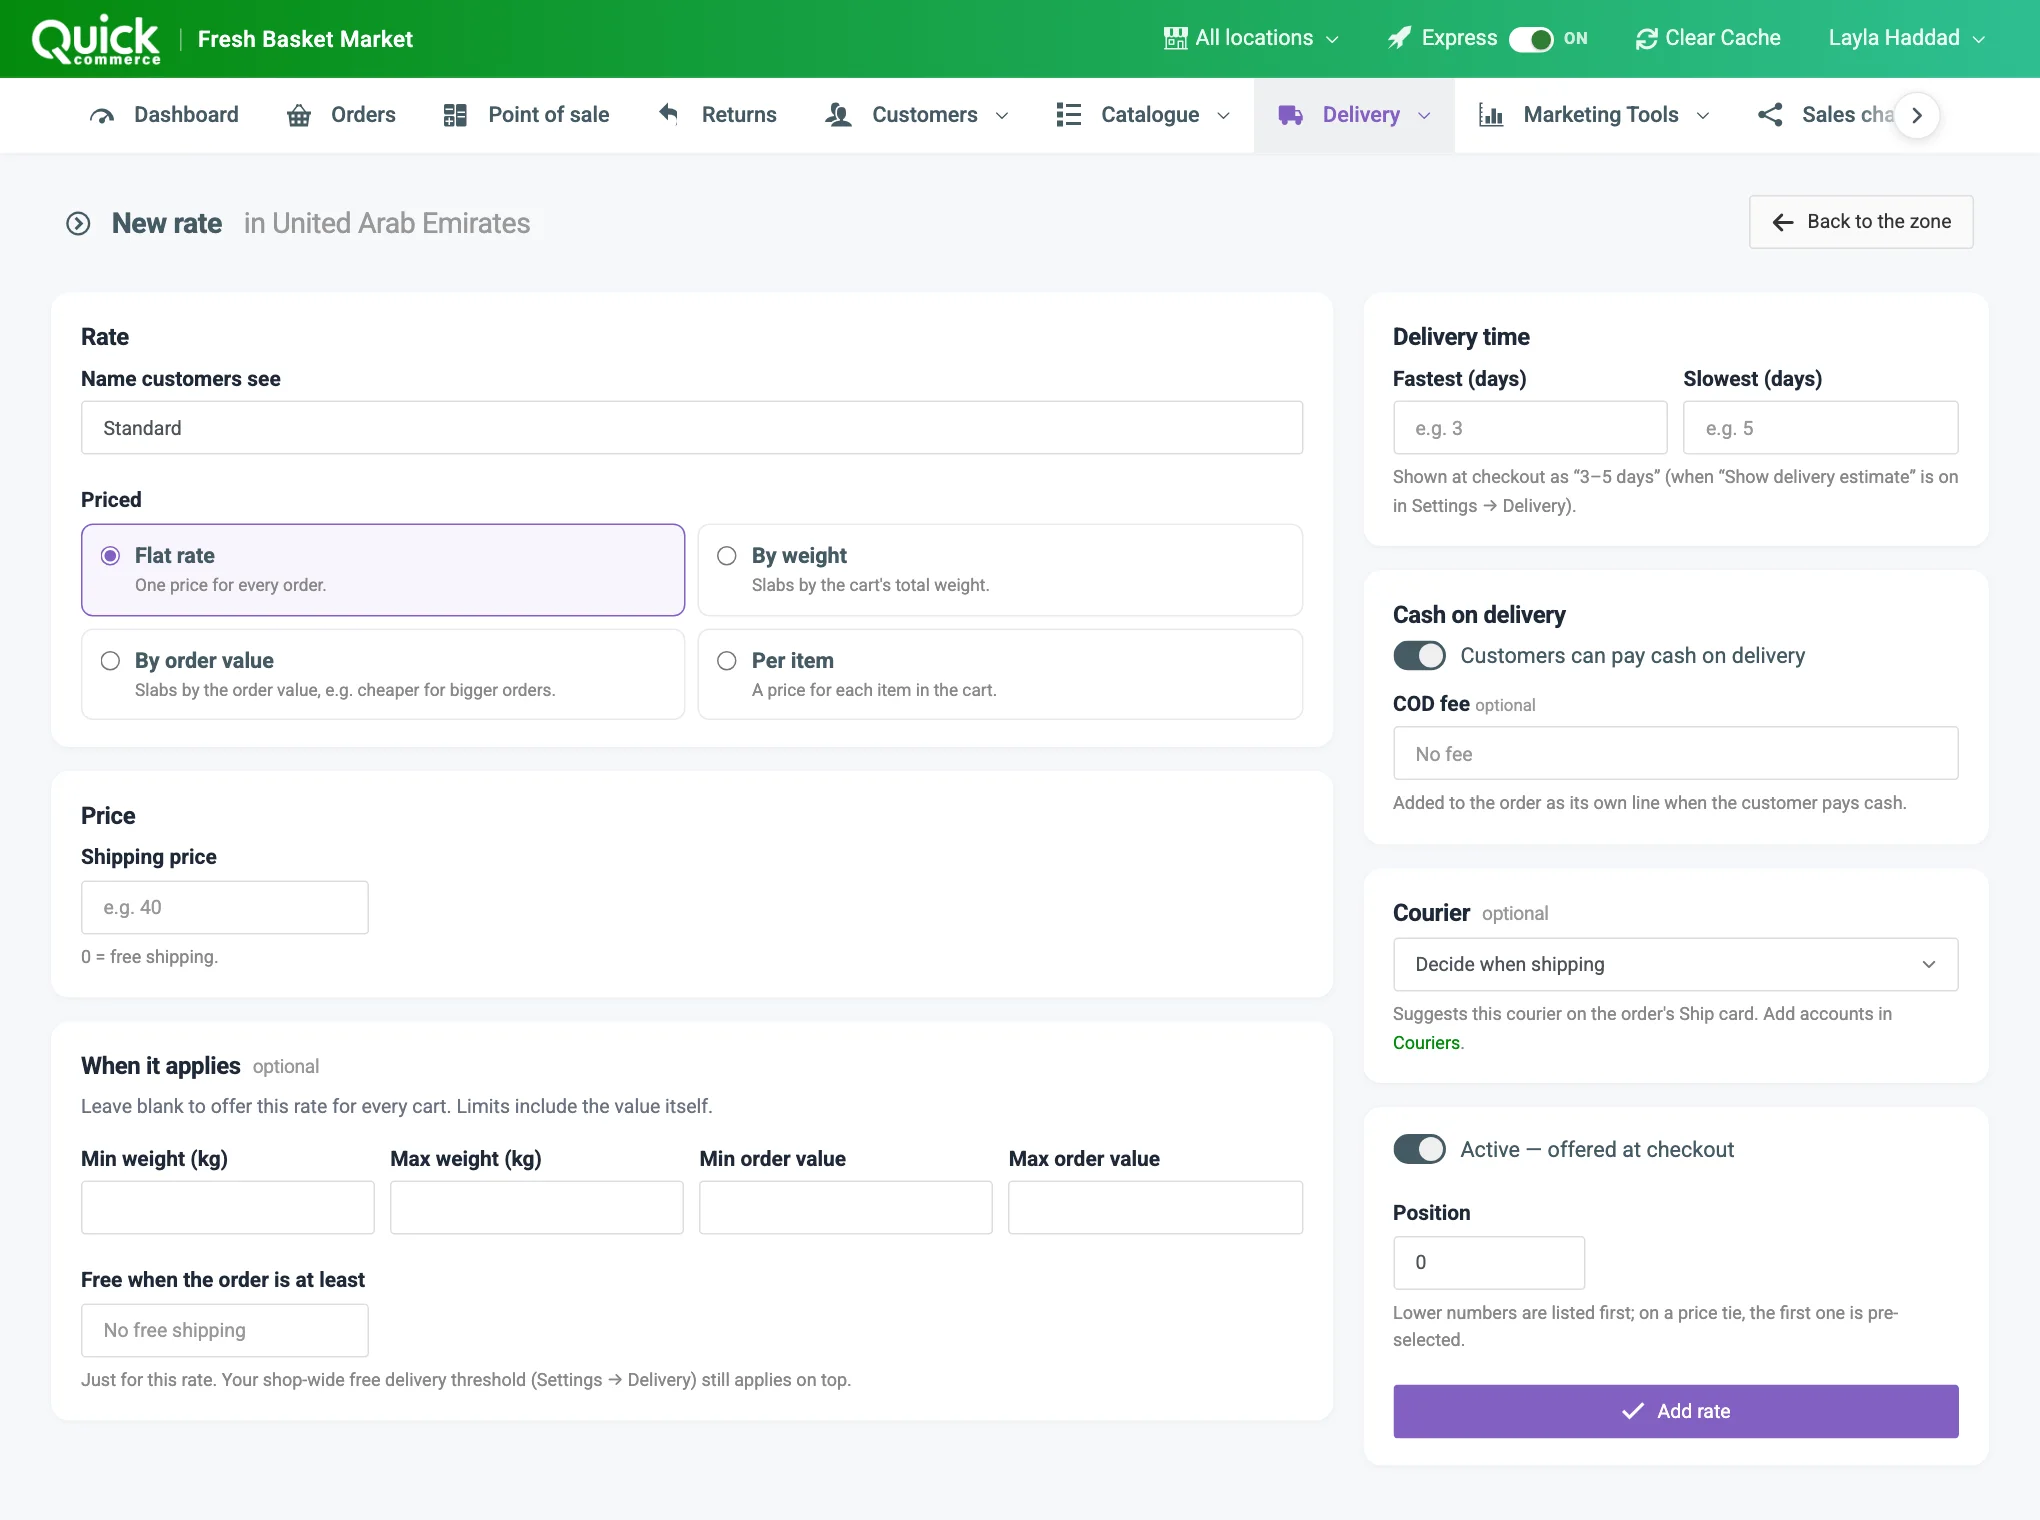Open the Returns section
2040x1520 pixels.
coord(717,115)
